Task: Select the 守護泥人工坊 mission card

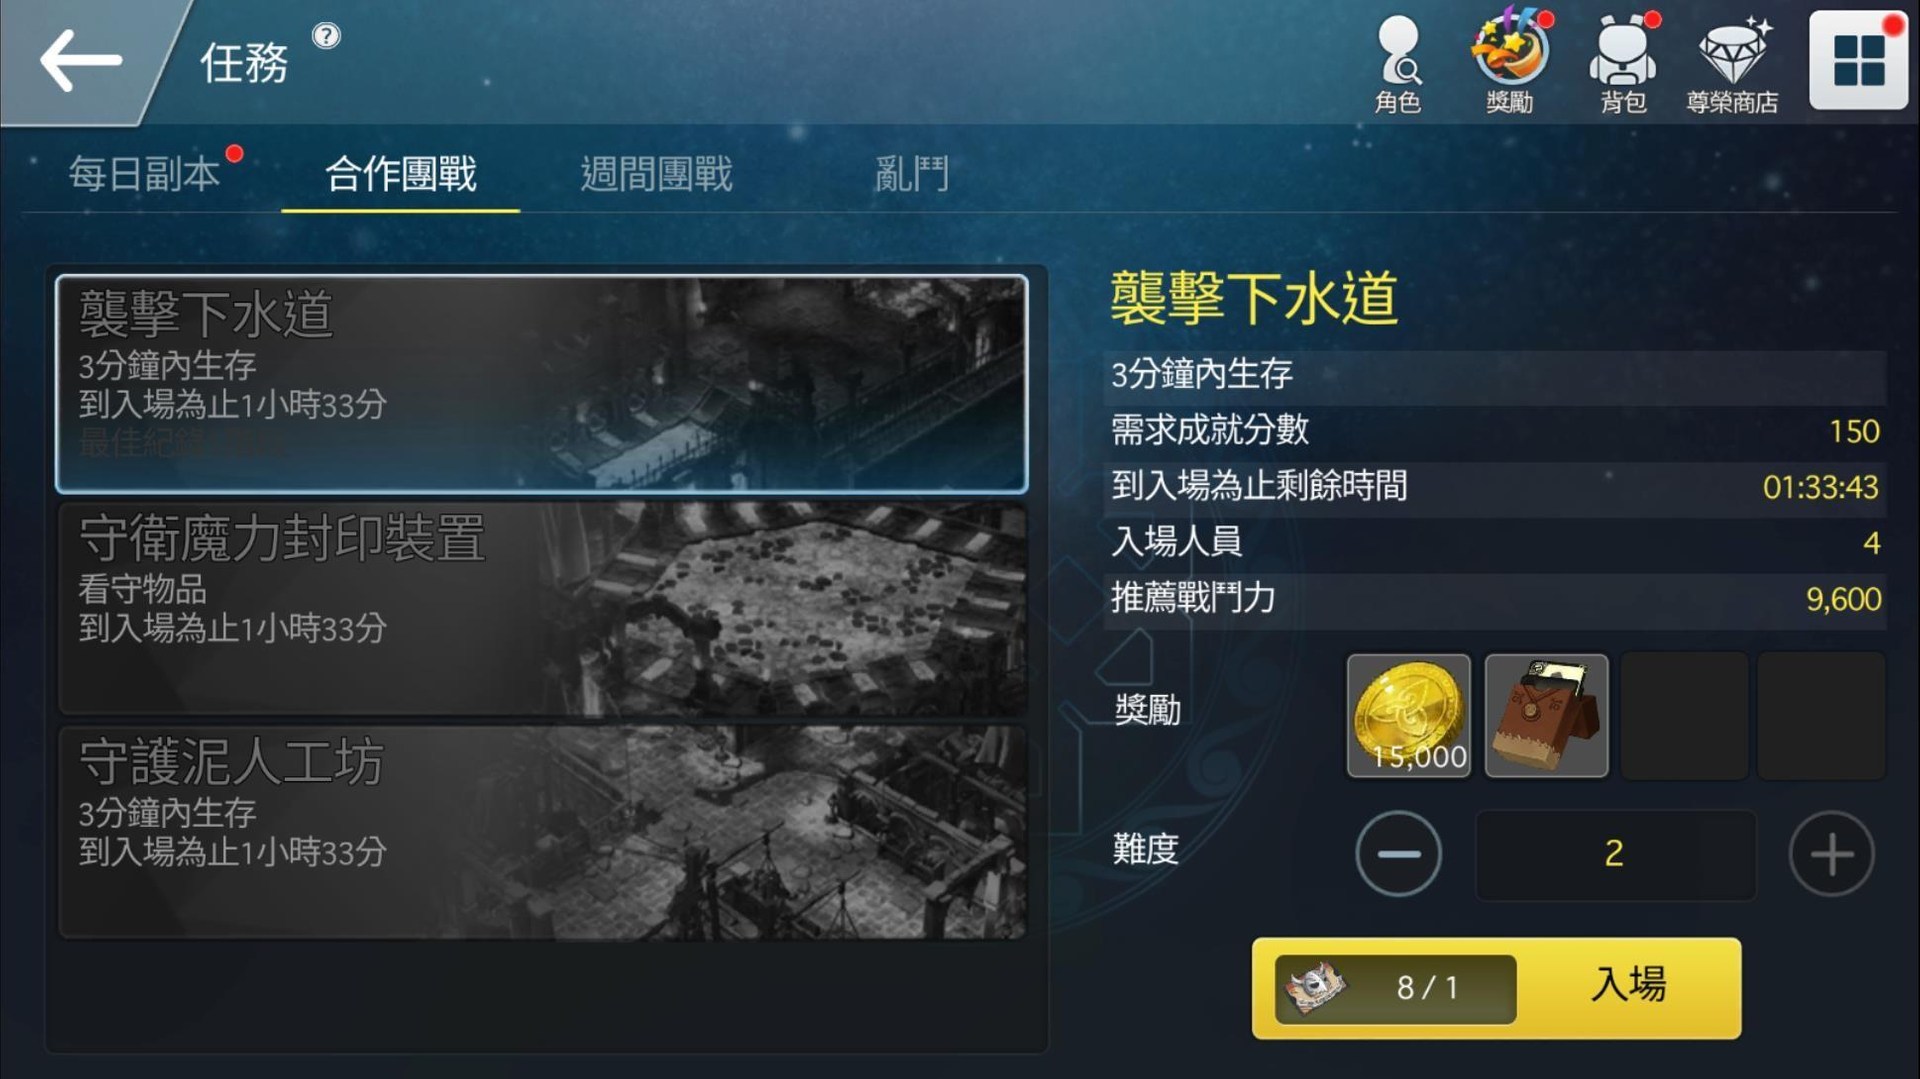Action: click(542, 833)
